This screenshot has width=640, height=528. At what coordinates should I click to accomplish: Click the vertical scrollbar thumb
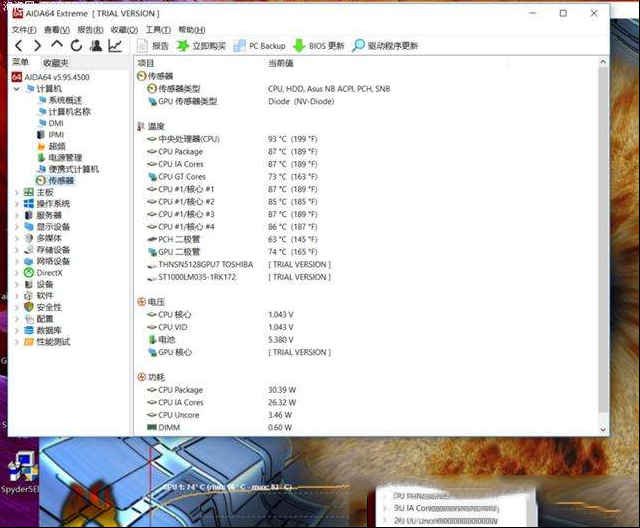click(x=603, y=241)
